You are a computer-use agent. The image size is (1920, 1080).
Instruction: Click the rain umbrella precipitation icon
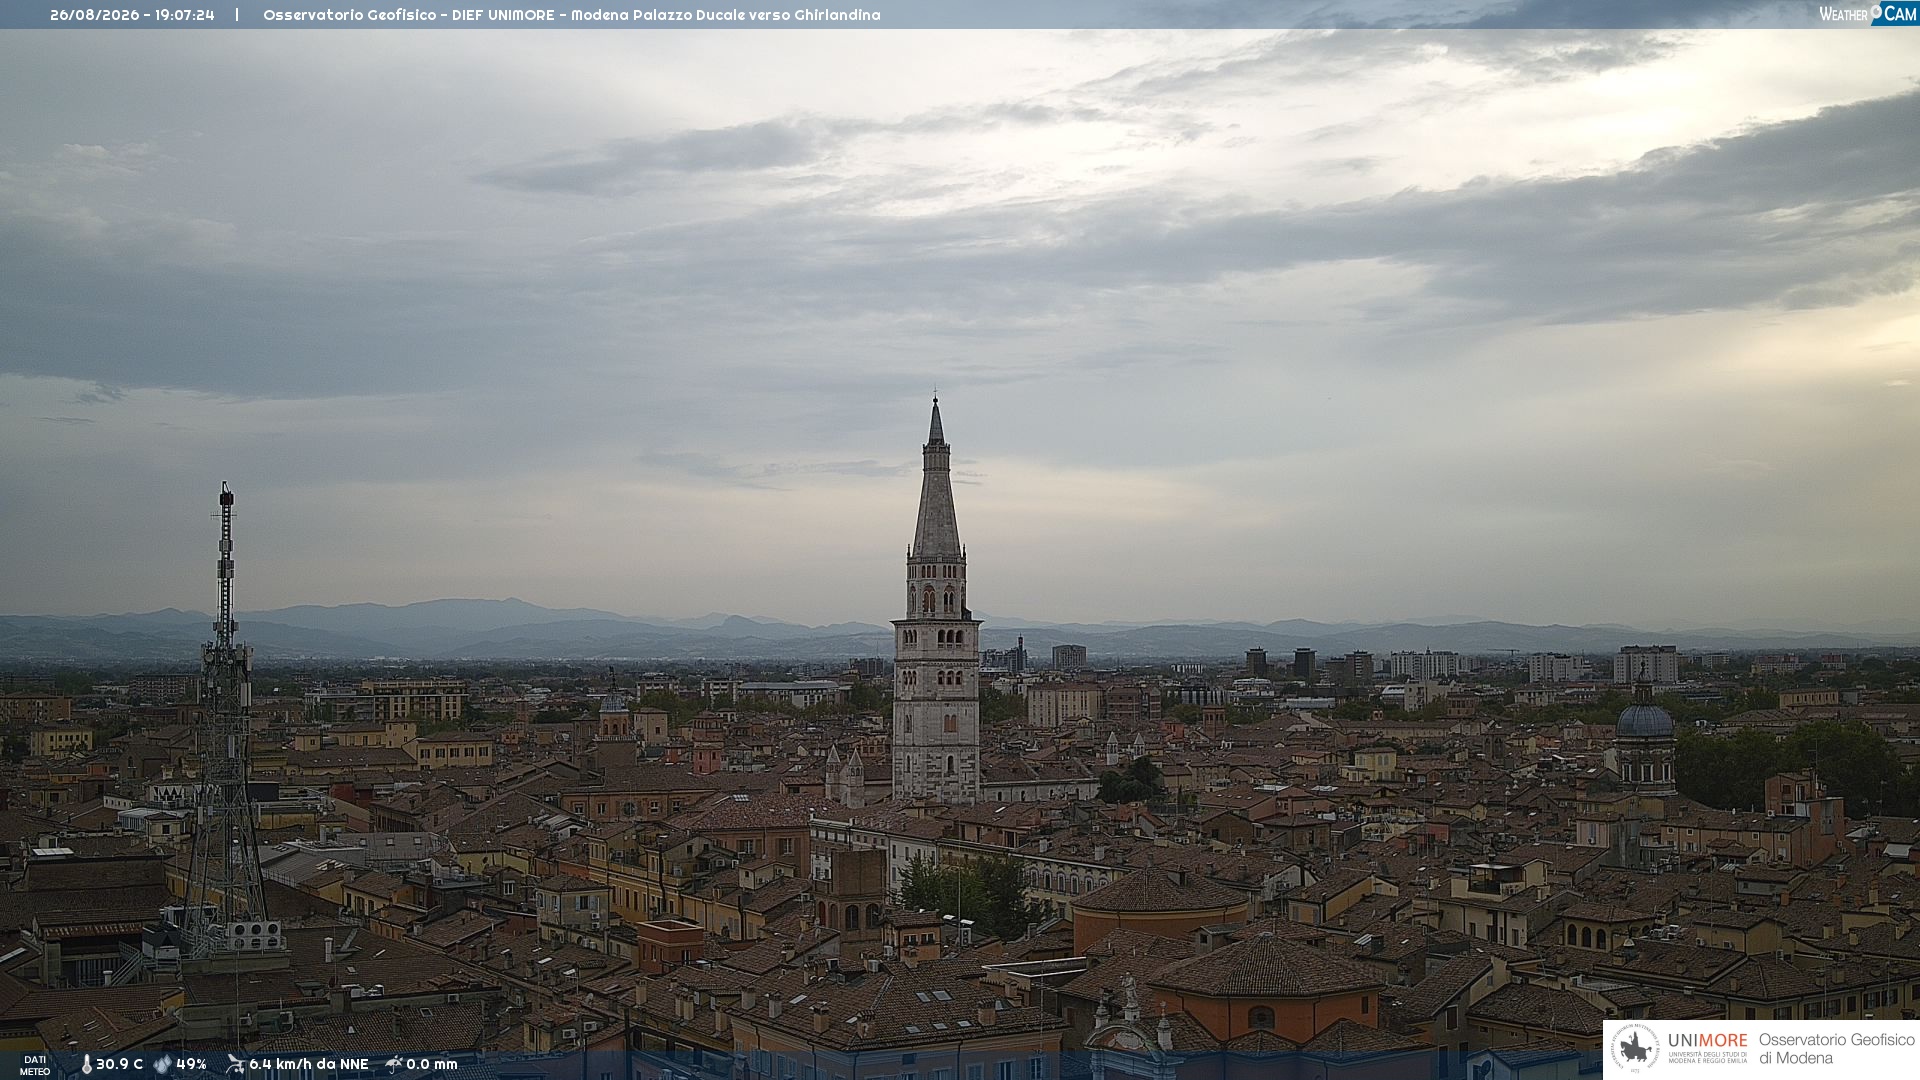(394, 1064)
